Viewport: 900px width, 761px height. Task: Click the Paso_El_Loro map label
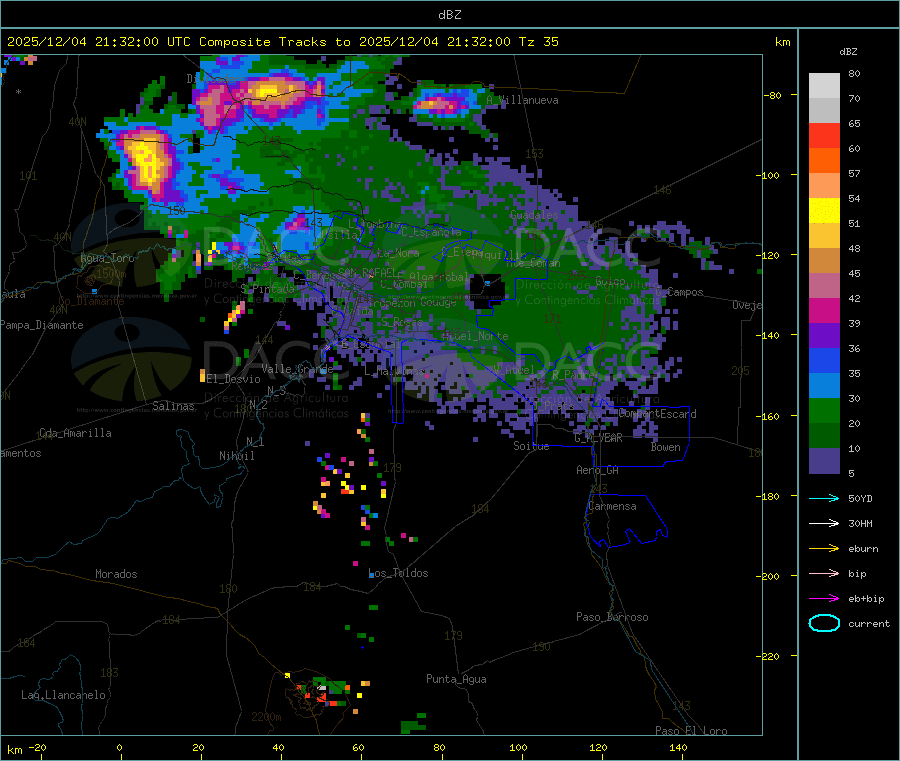pos(691,731)
